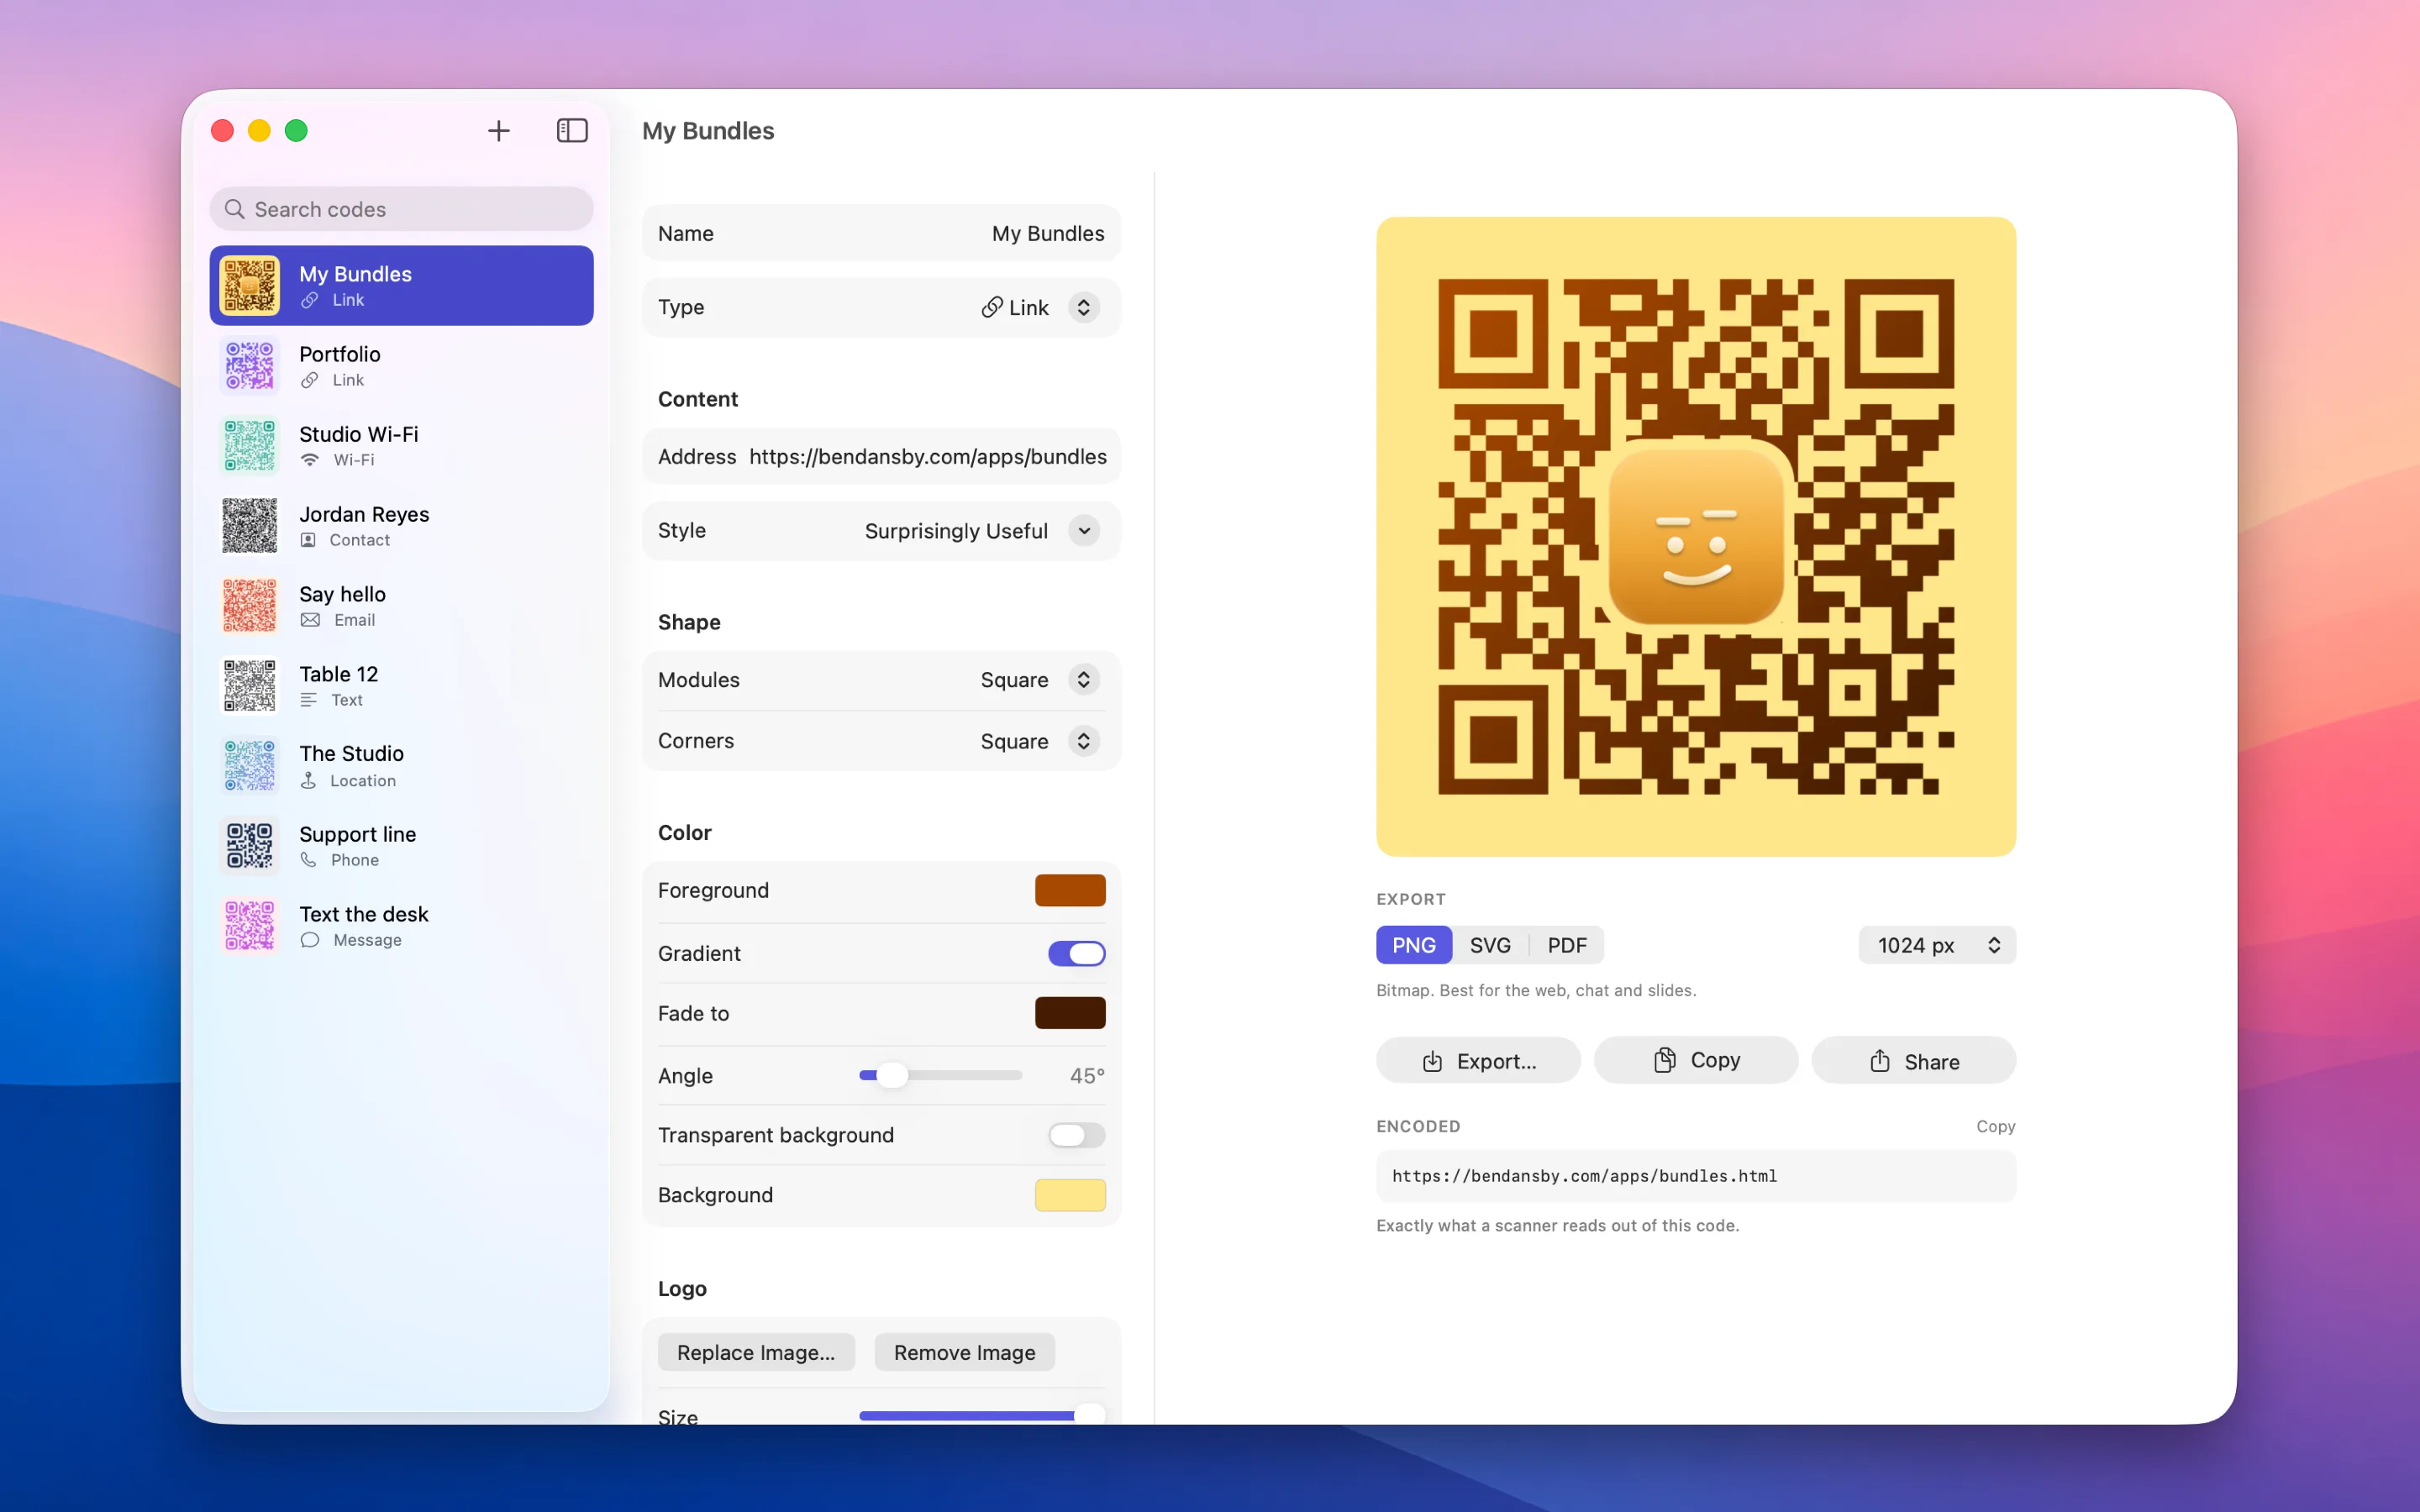This screenshot has height=1512, width=2420.
Task: Click the Say hello QR code icon
Action: (x=250, y=606)
